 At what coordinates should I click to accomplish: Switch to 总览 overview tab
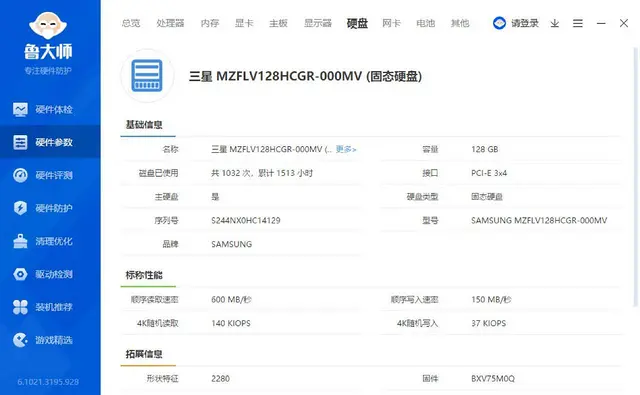131,23
